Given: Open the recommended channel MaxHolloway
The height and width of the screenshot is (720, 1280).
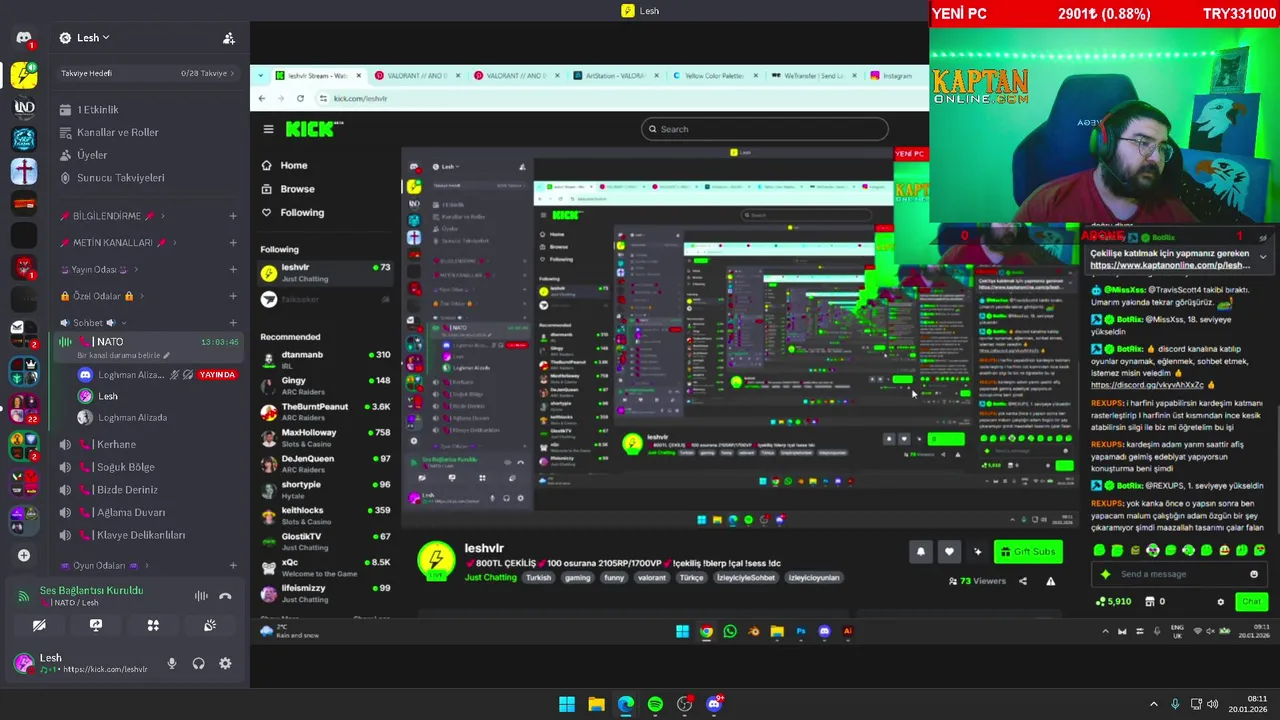Looking at the screenshot, I should [325, 437].
